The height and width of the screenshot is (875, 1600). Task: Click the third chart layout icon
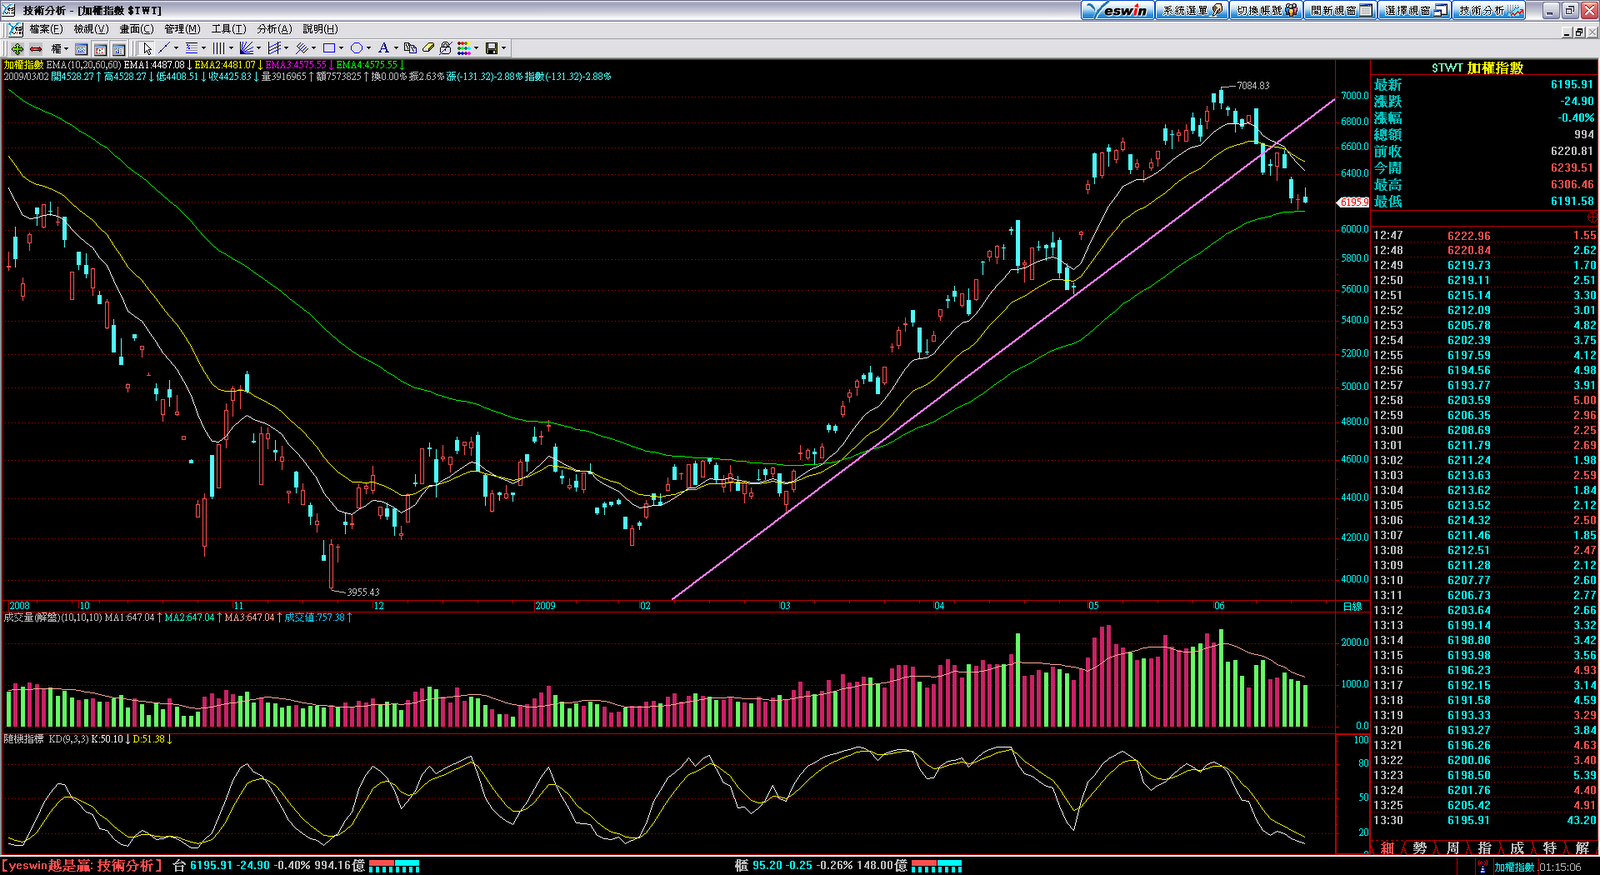(x=118, y=48)
